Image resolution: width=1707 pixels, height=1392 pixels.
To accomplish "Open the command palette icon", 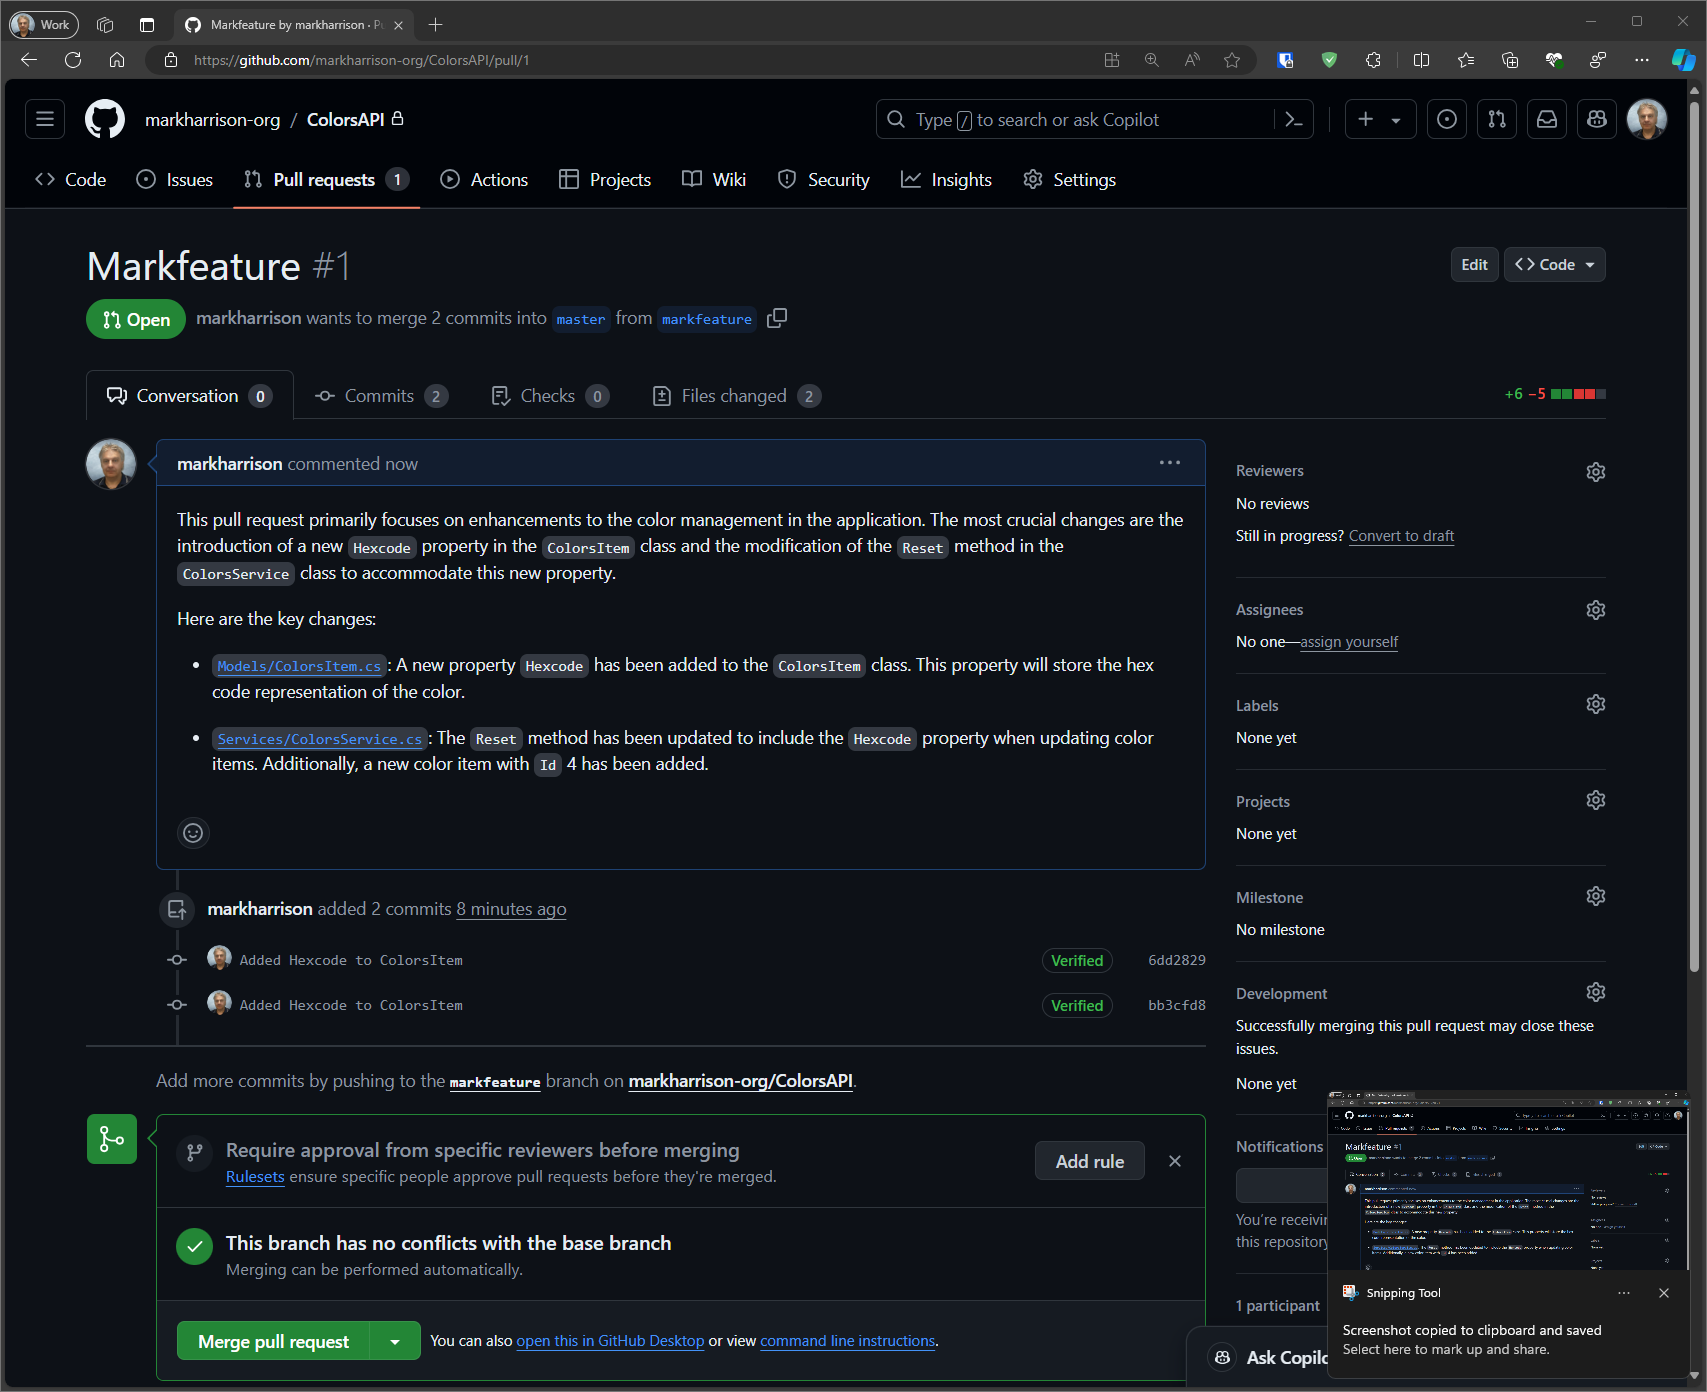I will tap(1294, 120).
